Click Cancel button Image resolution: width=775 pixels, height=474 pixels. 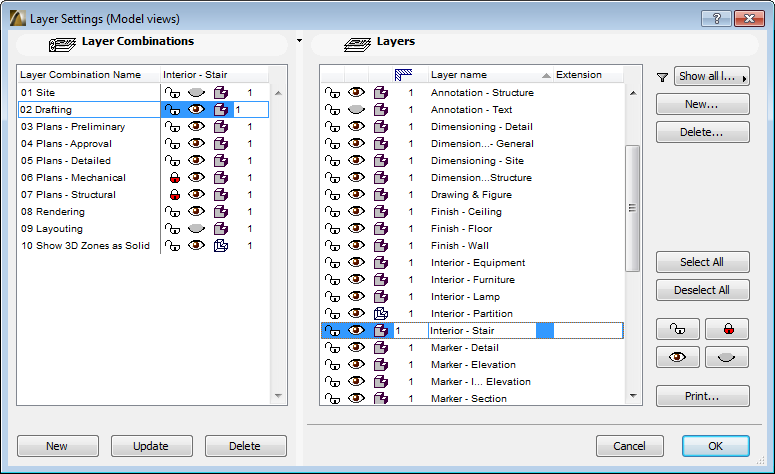click(630, 446)
